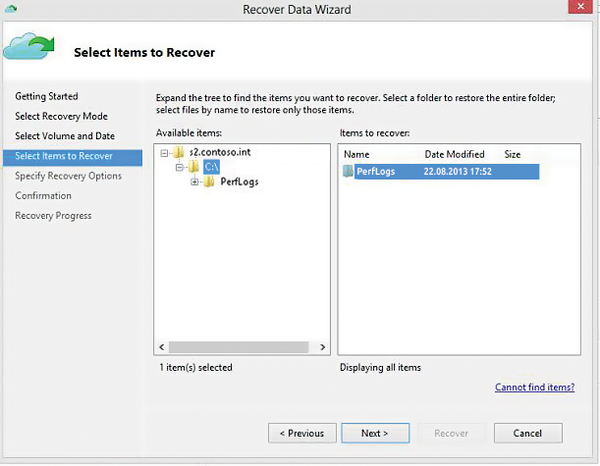Viewport: 600px width, 466px height.
Task: Go to Select Recovery Mode step
Action: (x=61, y=116)
